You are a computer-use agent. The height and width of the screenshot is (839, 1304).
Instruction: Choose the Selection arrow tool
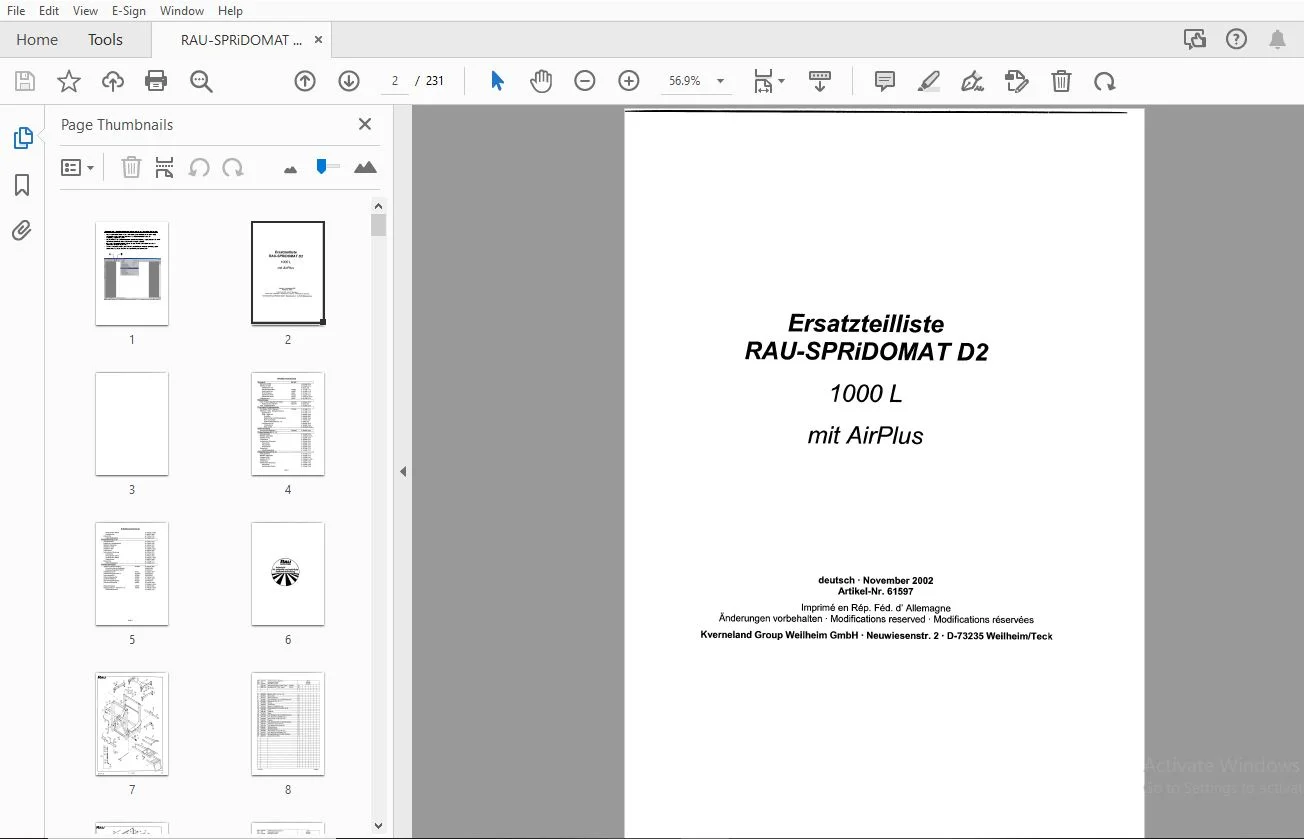tap(497, 81)
